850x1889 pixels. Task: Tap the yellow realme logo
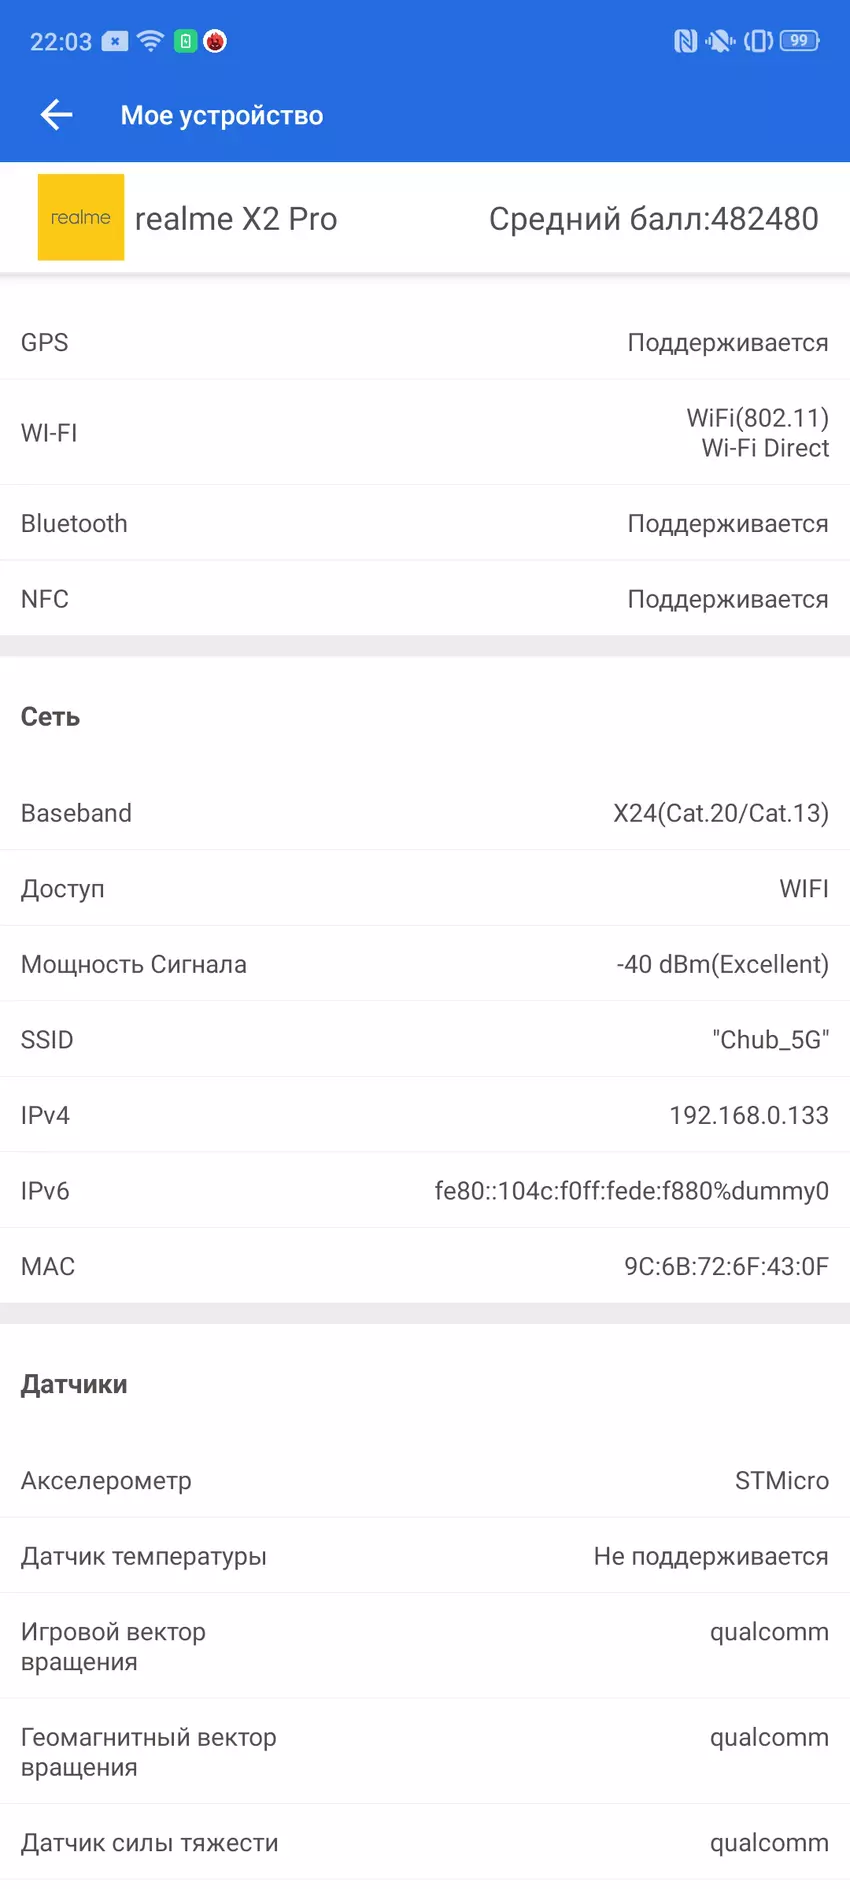pyautogui.click(x=81, y=217)
